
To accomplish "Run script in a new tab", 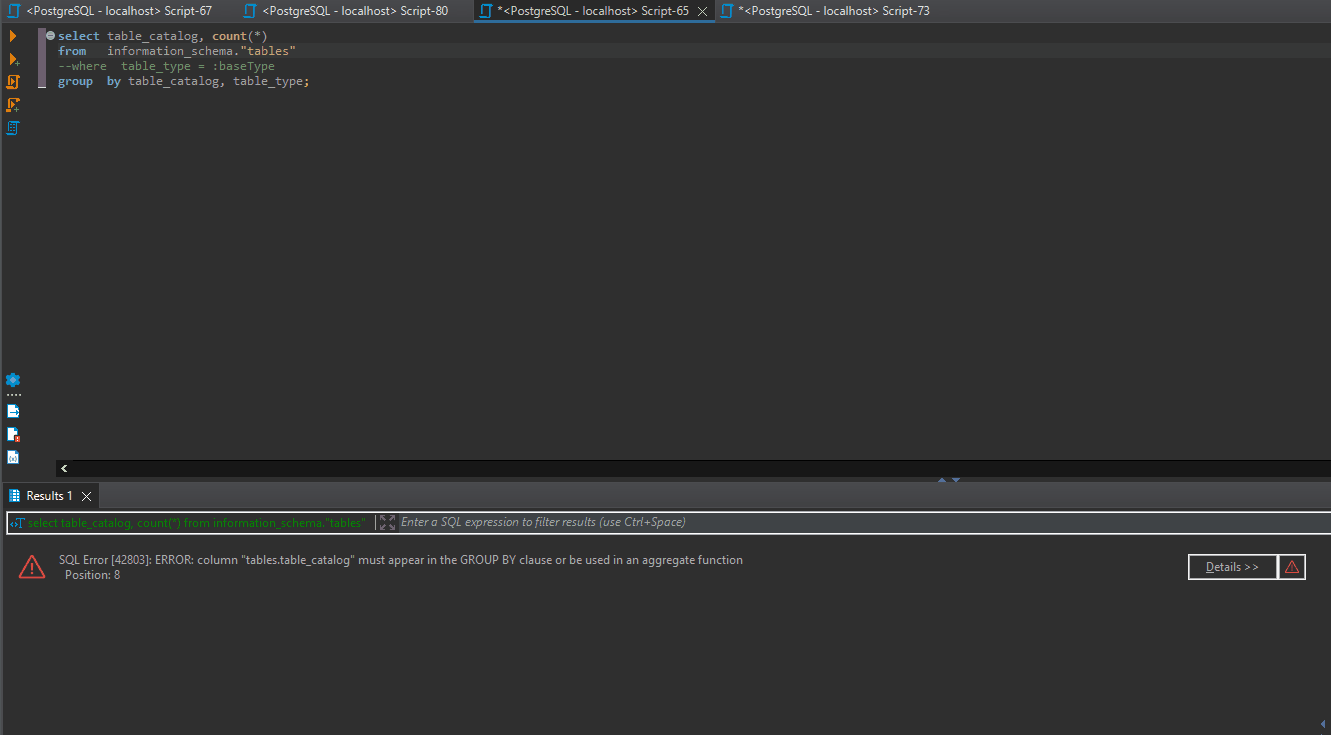I will (12, 104).
